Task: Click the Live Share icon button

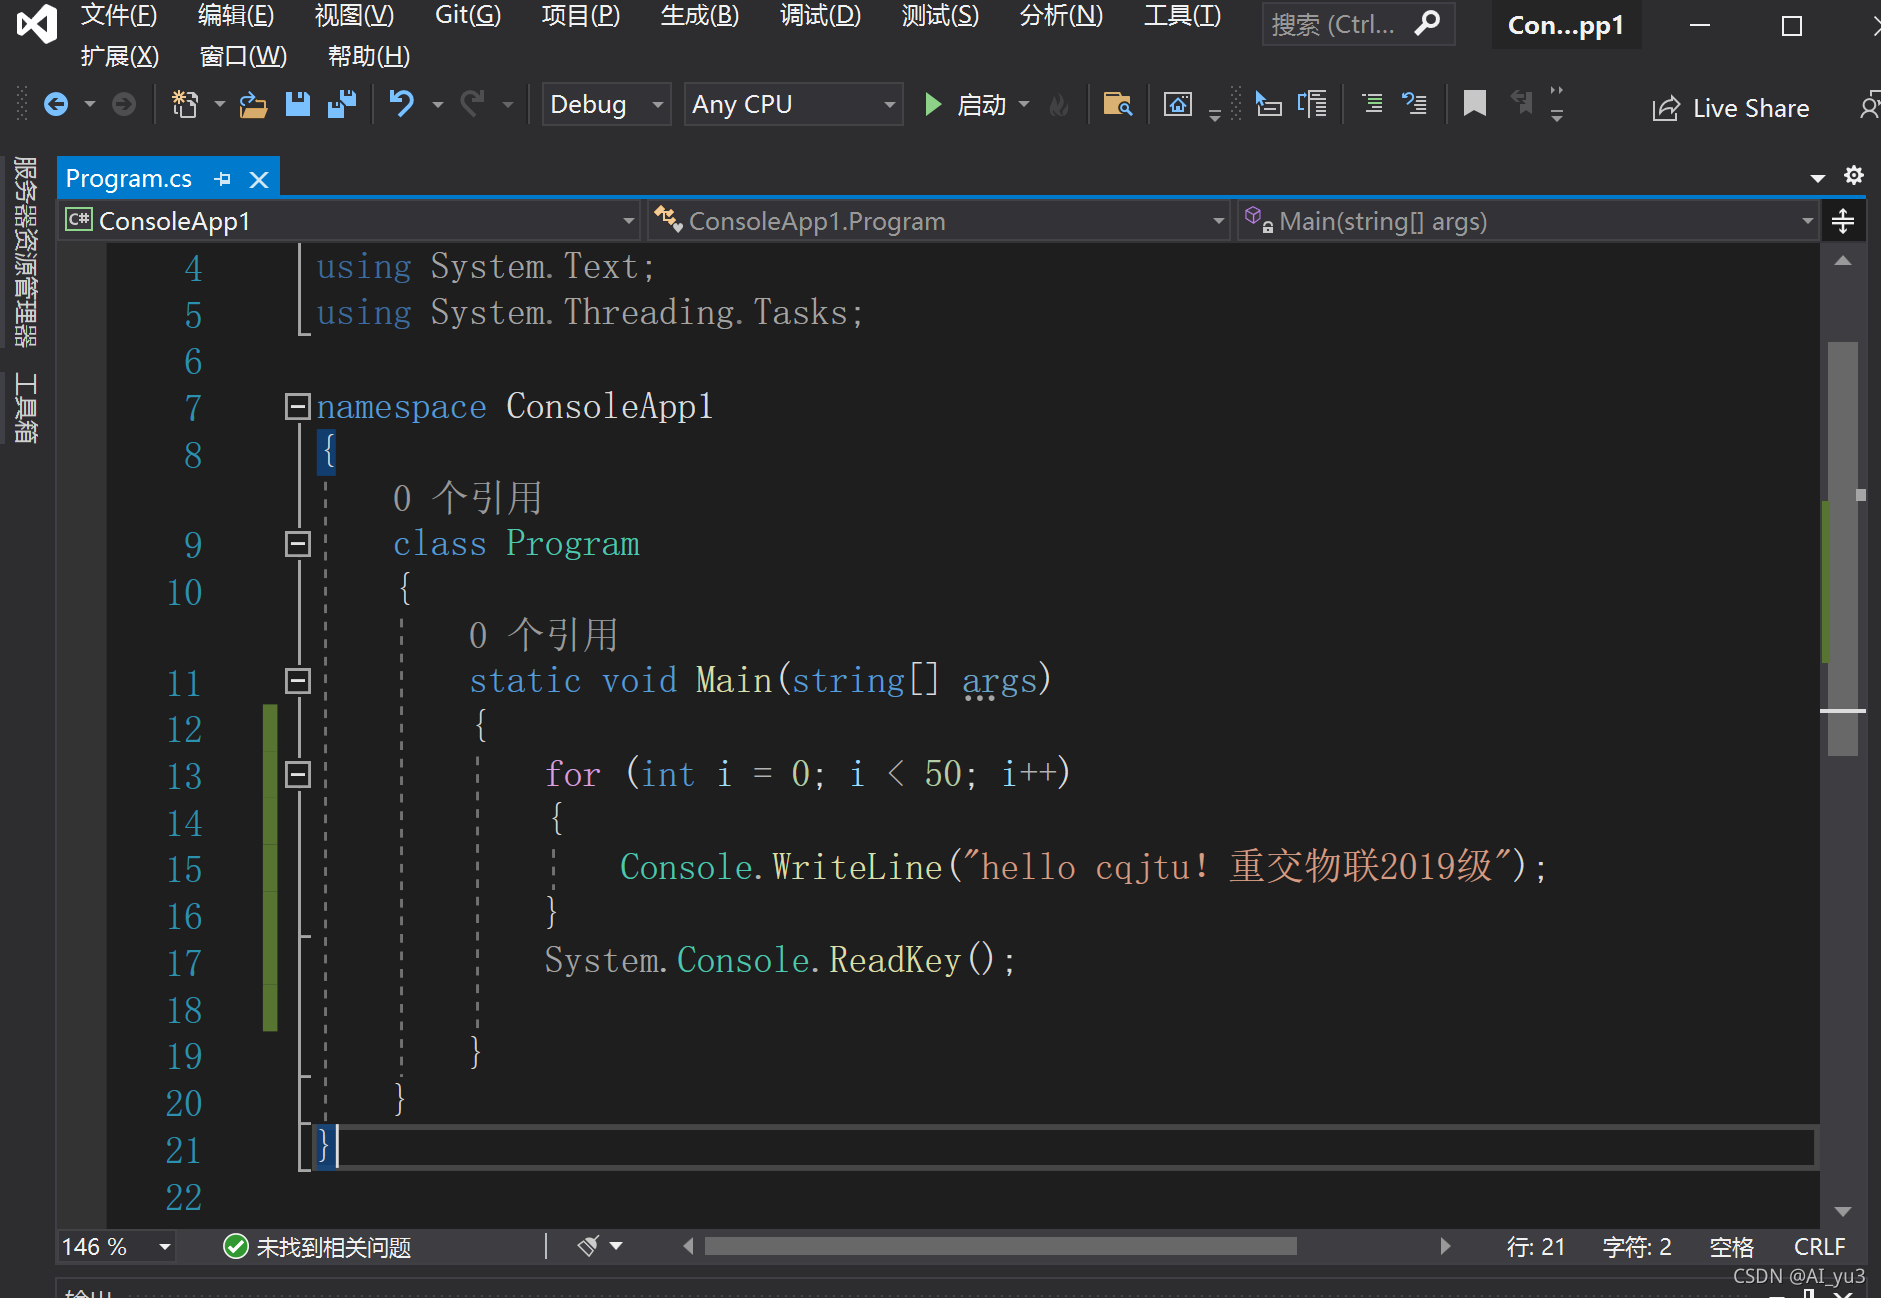Action: [1731, 108]
